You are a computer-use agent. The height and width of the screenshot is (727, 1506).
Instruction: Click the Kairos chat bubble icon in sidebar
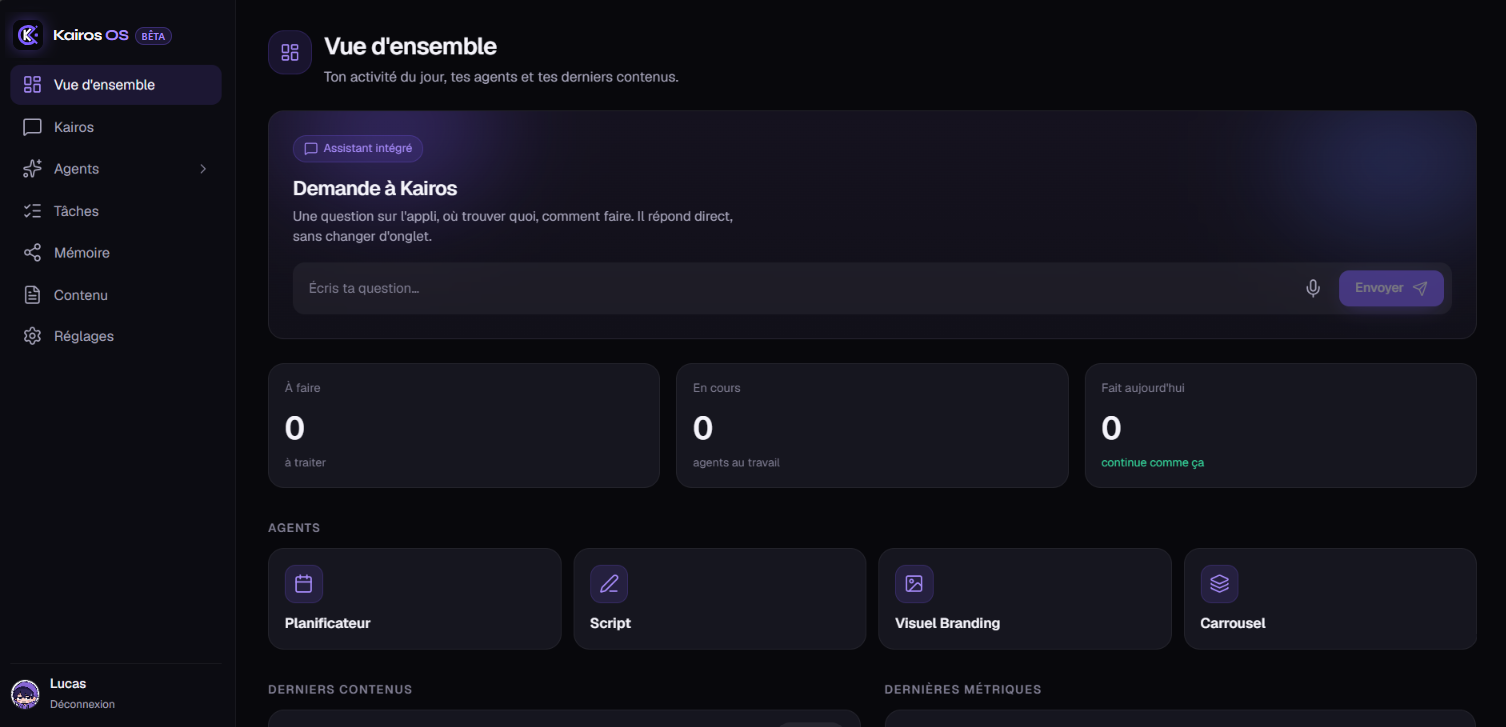tap(32, 127)
